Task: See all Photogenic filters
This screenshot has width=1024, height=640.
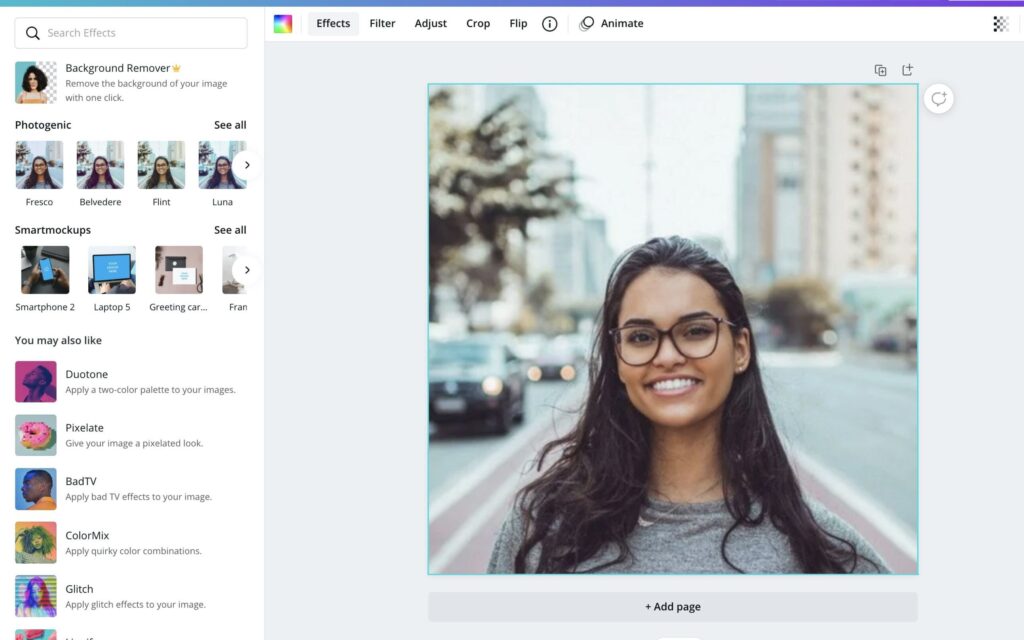Action: 230,125
